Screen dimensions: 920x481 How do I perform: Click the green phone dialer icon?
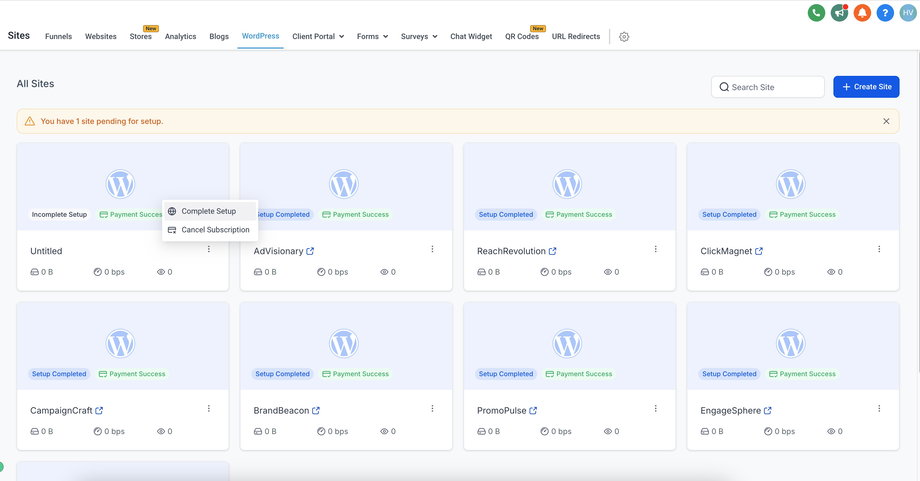click(x=816, y=13)
